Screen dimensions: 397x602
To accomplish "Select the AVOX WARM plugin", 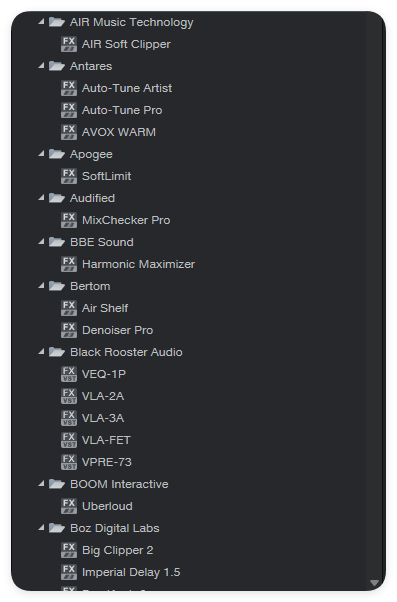I will click(119, 132).
